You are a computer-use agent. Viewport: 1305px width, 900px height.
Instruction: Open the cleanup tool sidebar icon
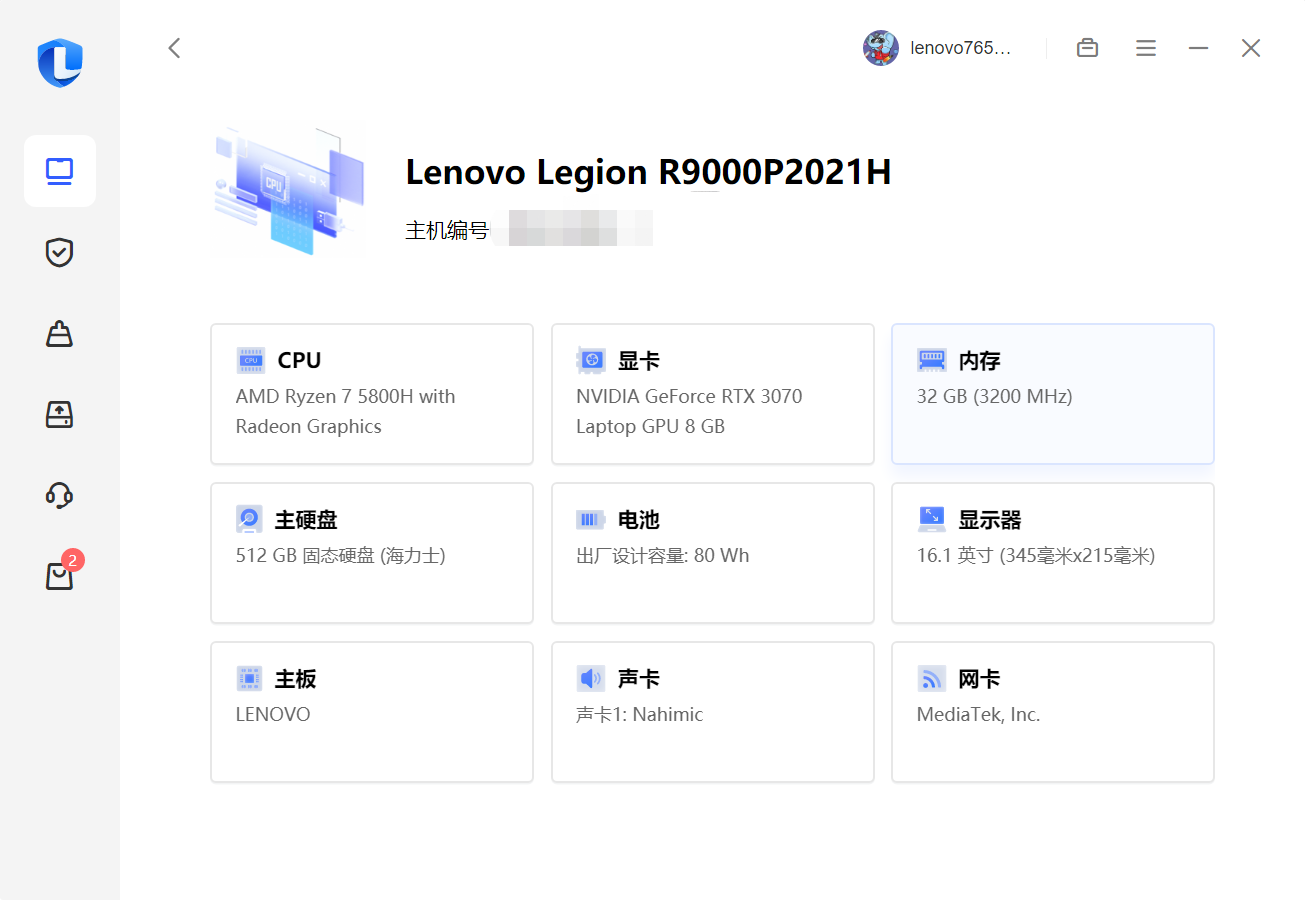click(60, 333)
